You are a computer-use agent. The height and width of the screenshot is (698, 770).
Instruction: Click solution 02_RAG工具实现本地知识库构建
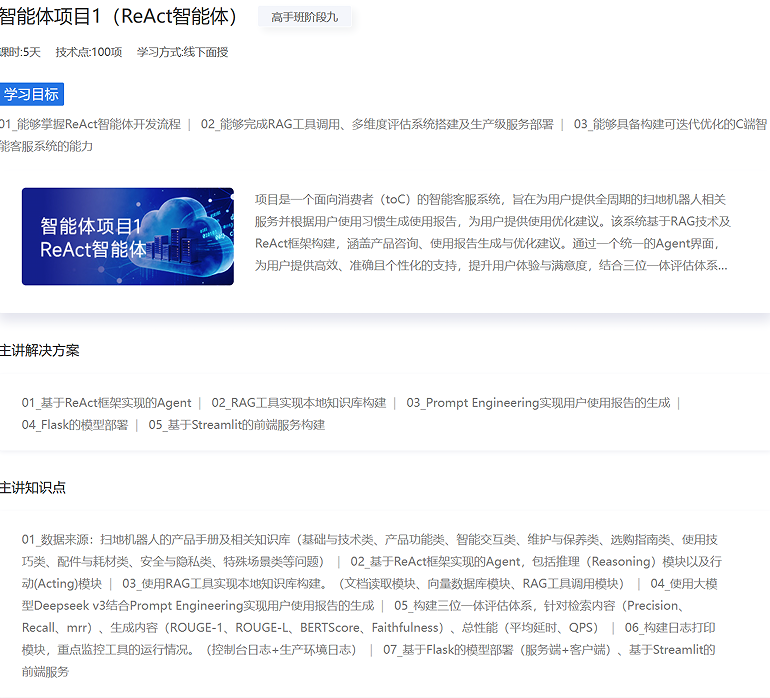click(x=299, y=403)
